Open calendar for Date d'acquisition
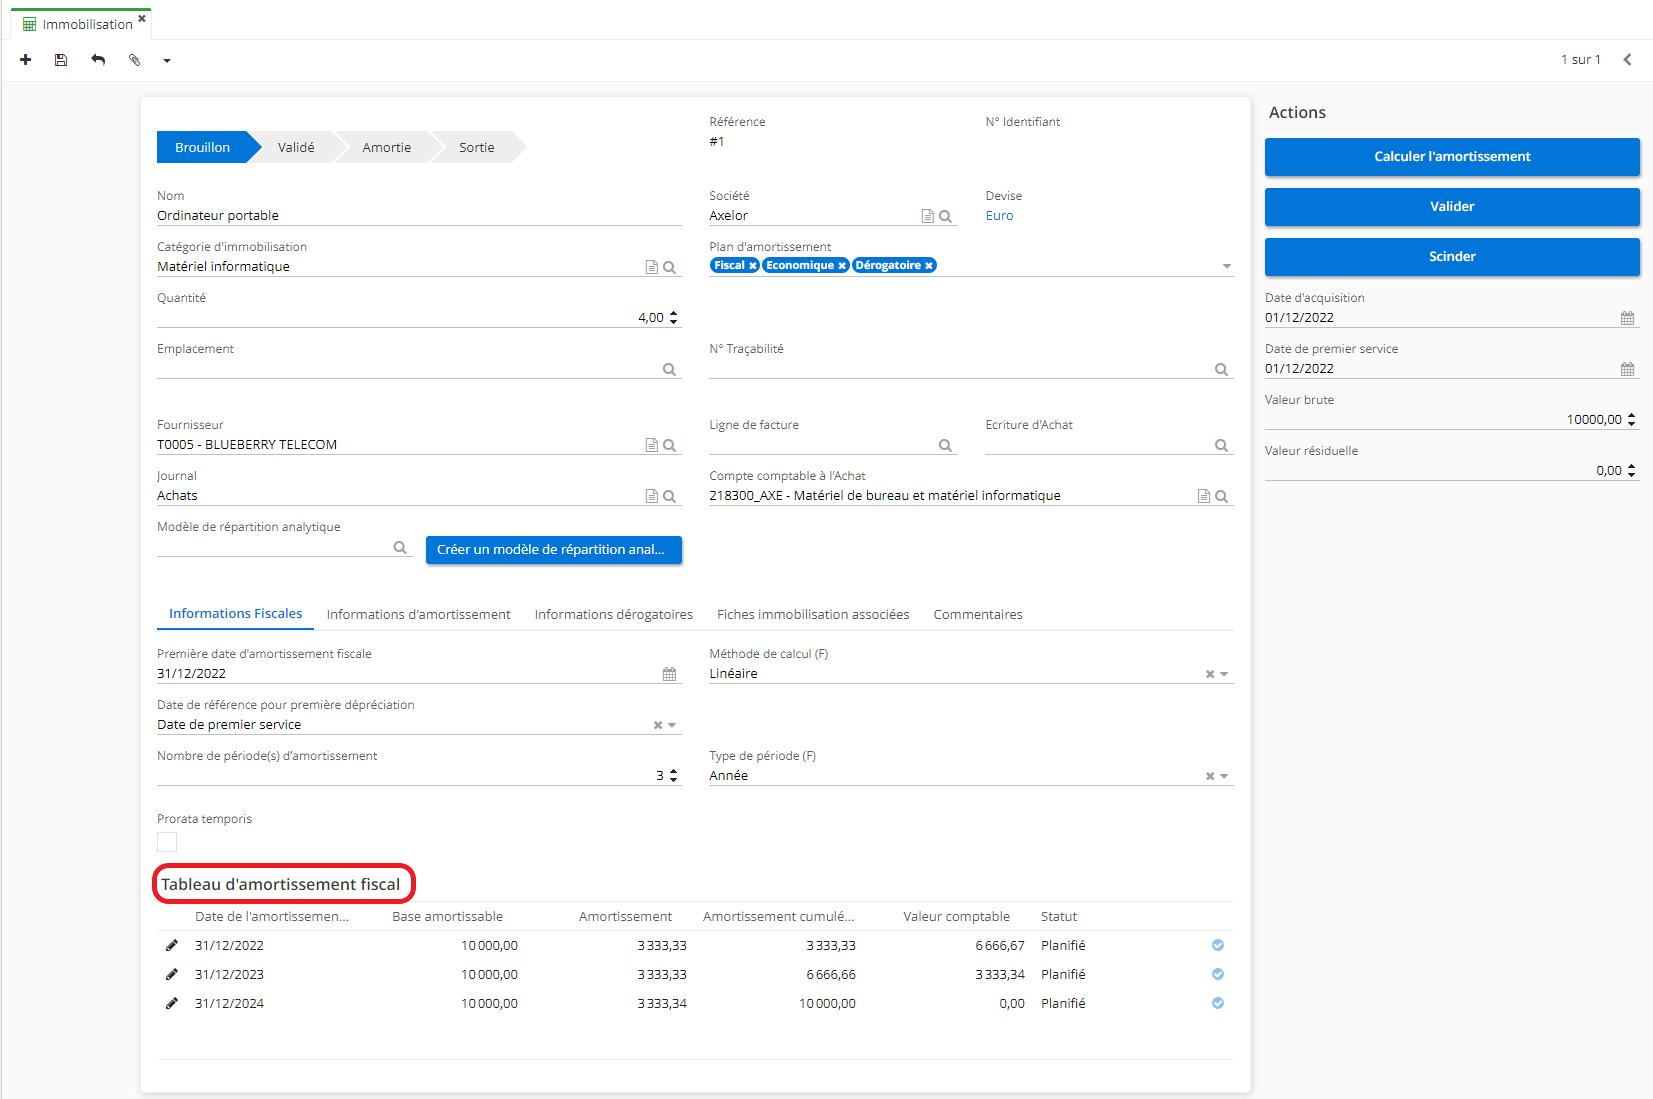 coord(1628,318)
